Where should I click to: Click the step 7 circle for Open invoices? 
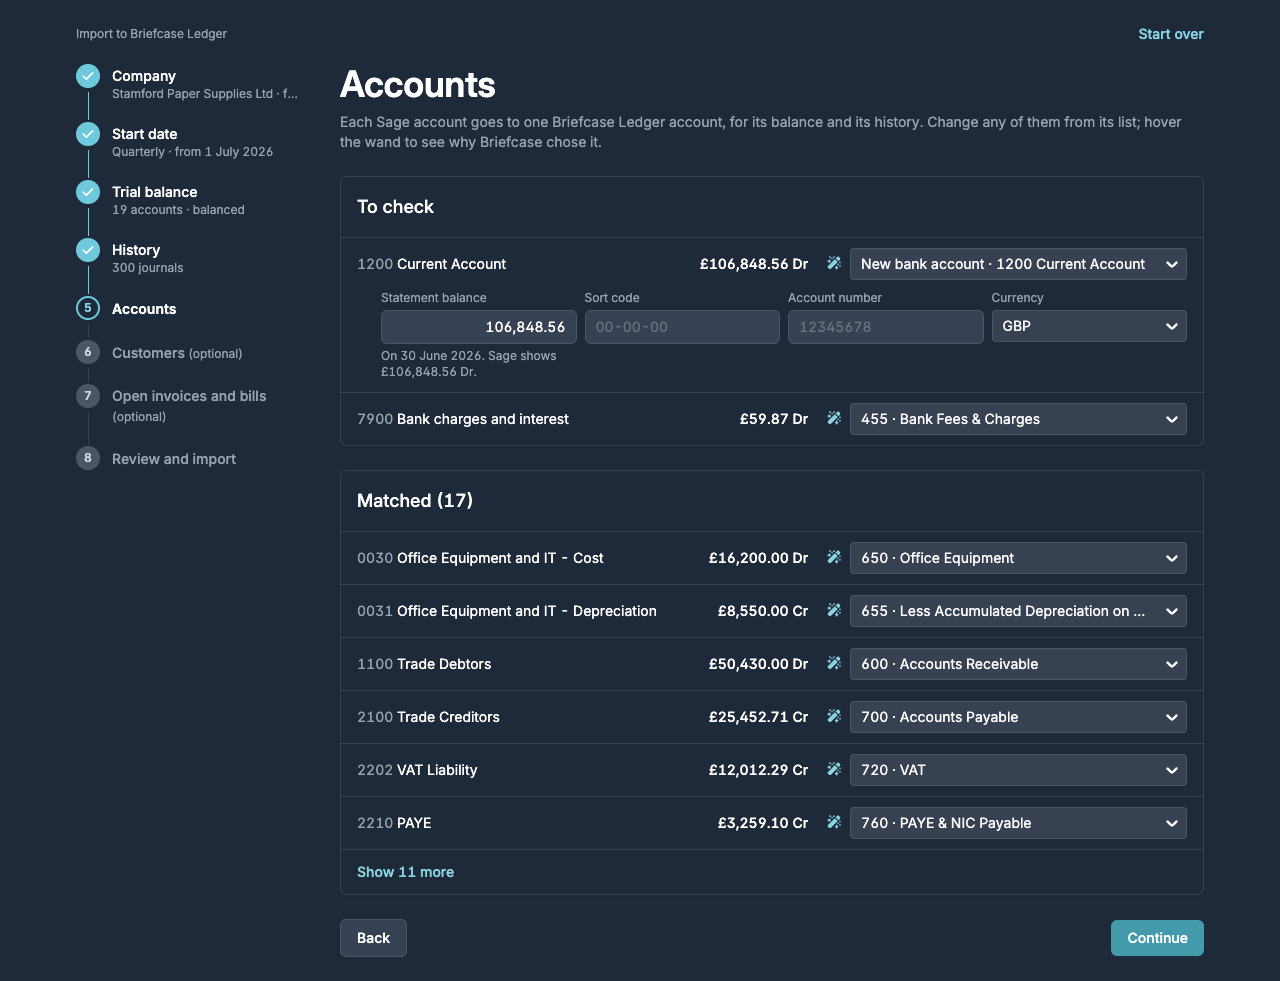88,396
